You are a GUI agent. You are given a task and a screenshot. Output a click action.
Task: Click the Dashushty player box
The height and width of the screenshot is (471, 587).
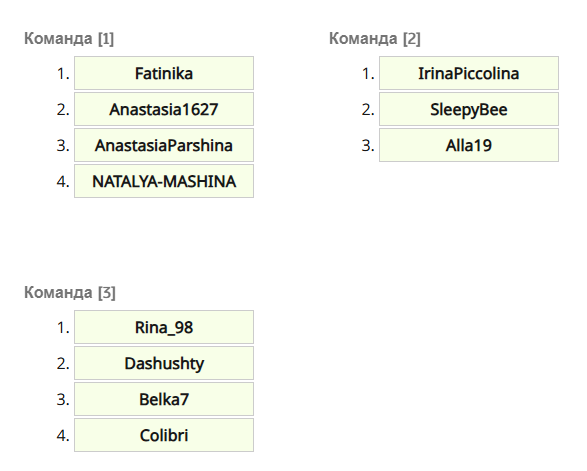(x=164, y=363)
